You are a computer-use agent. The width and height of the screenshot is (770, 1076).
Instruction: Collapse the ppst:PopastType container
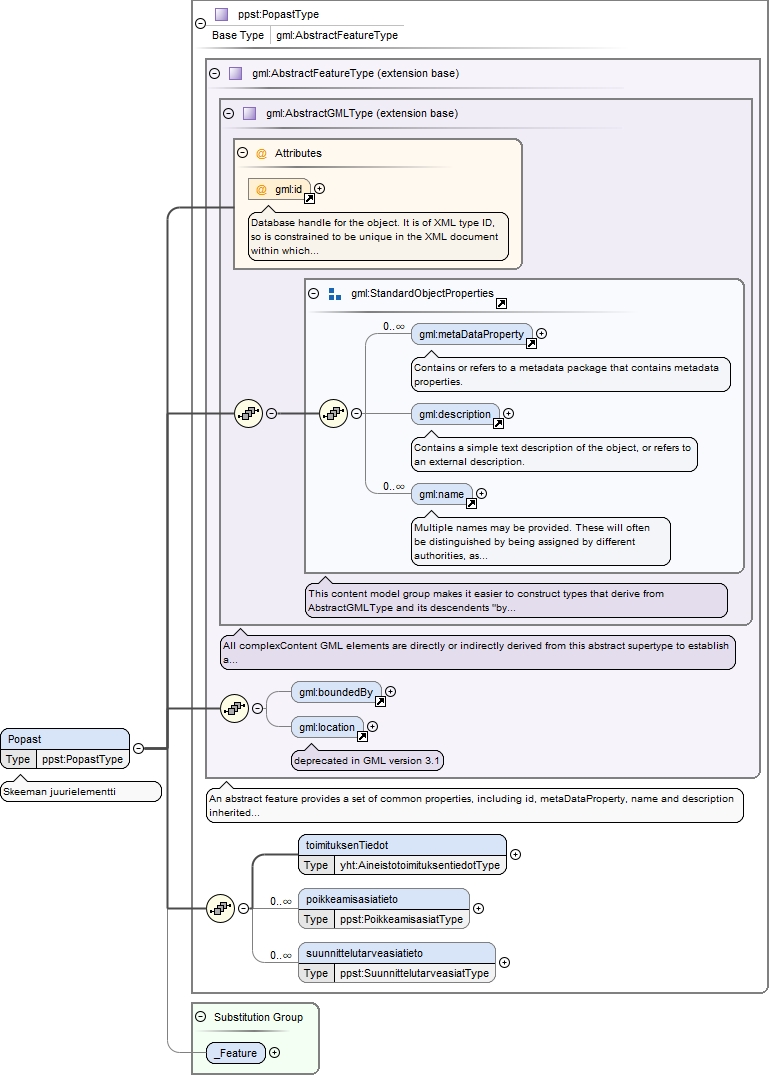tap(200, 23)
